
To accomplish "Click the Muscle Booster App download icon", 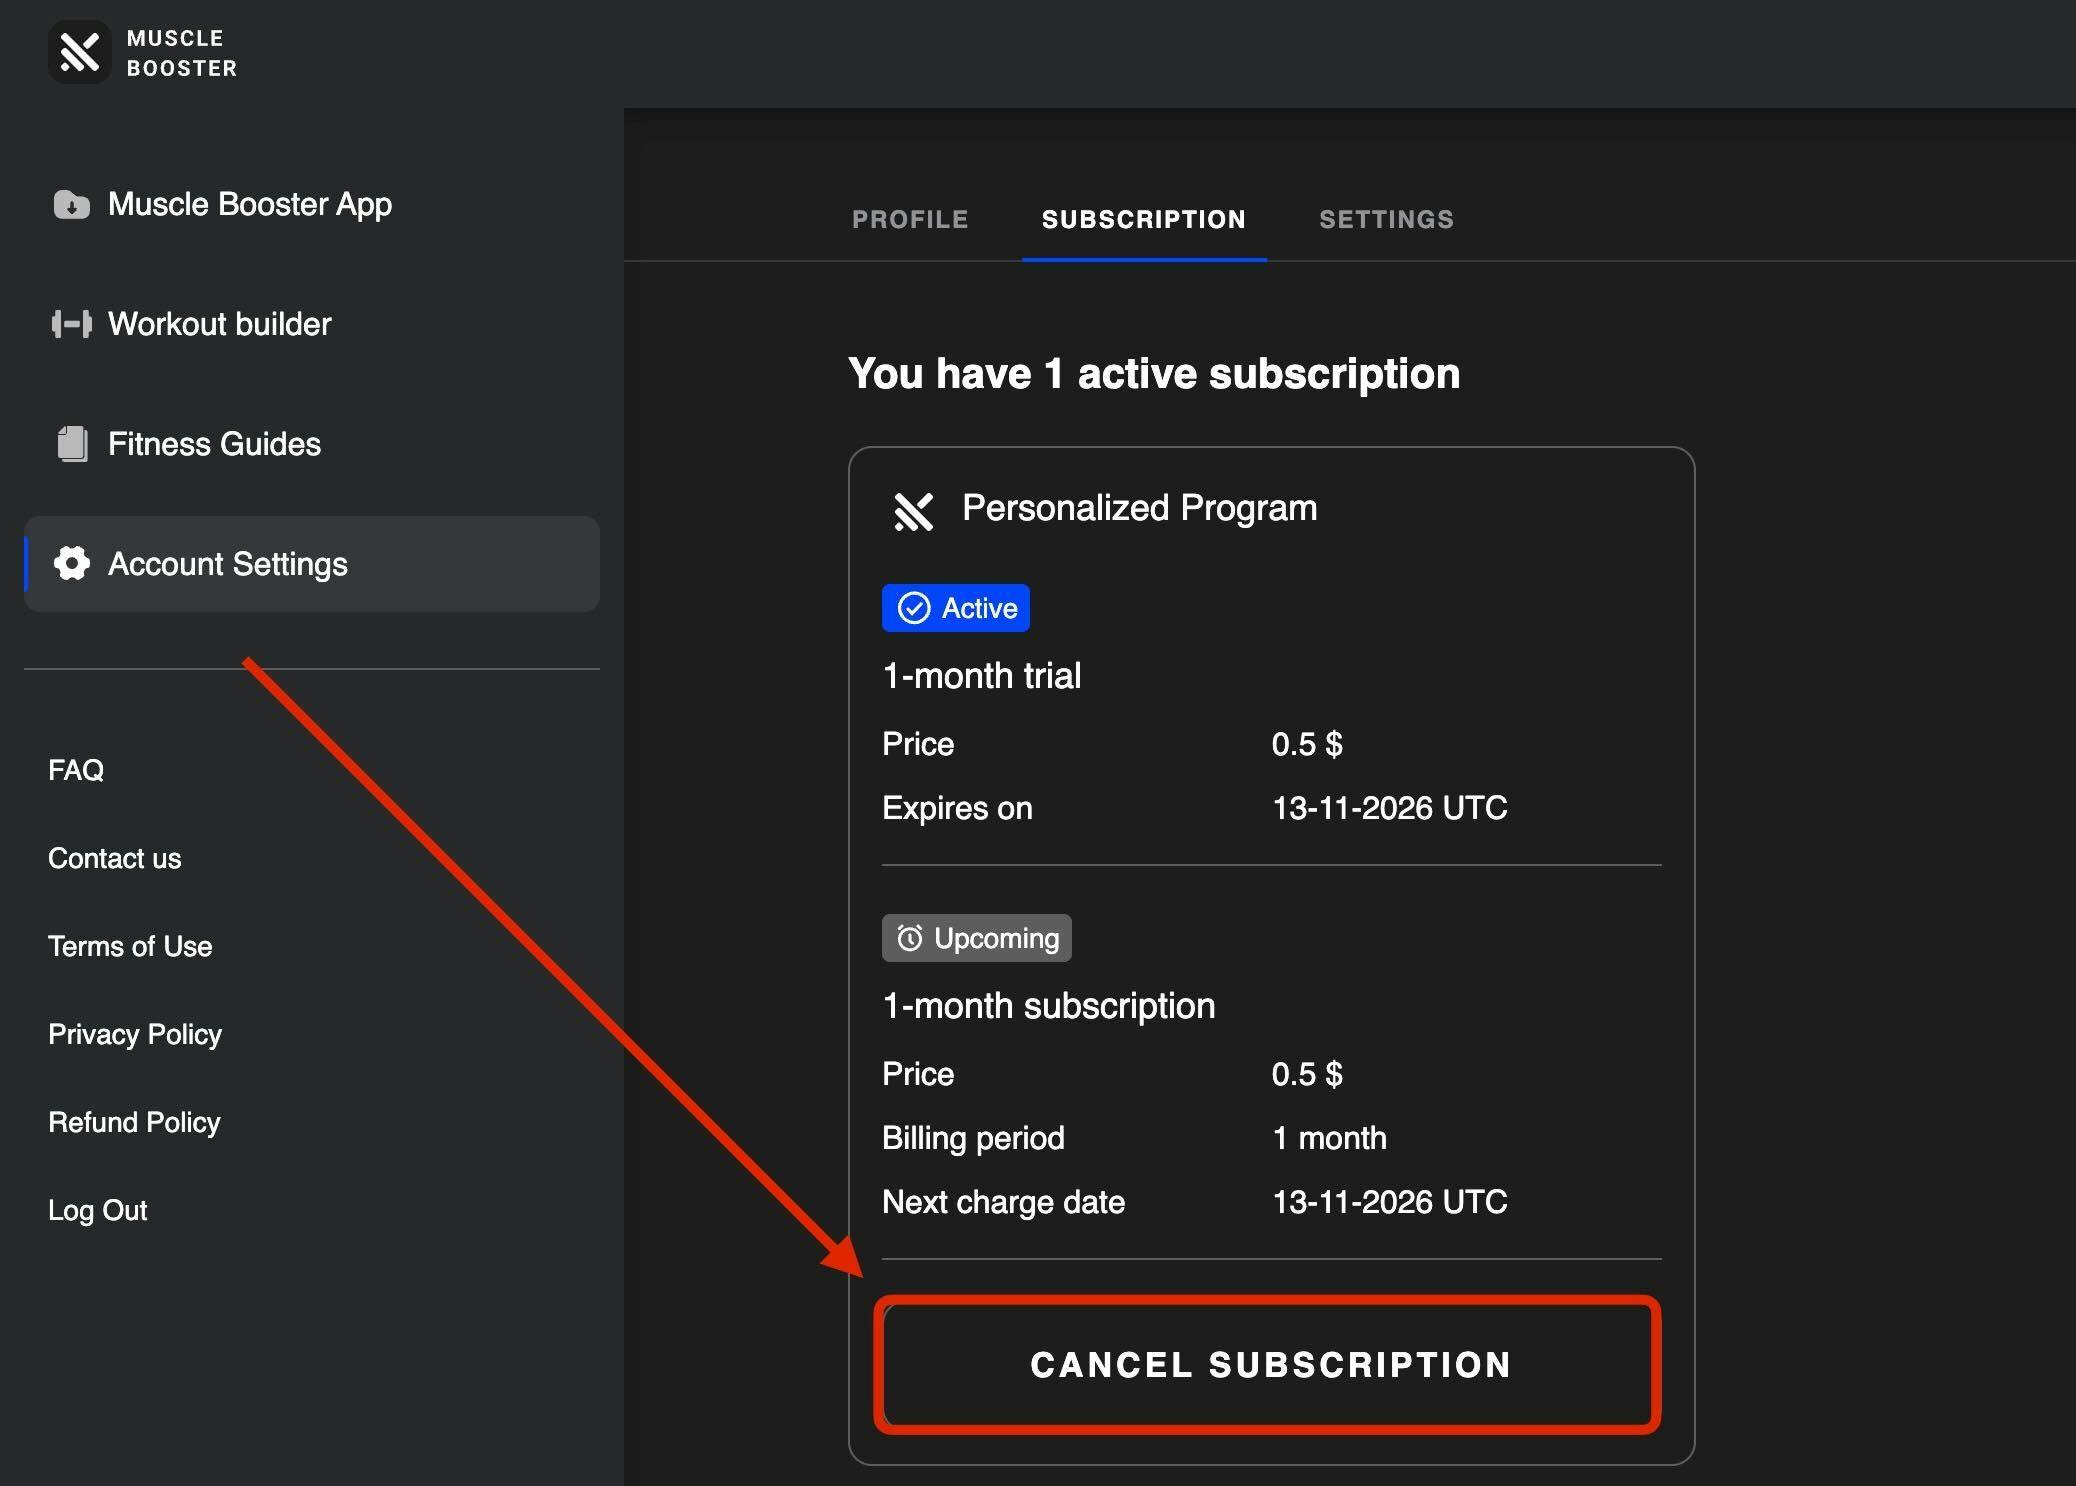I will coord(71,205).
